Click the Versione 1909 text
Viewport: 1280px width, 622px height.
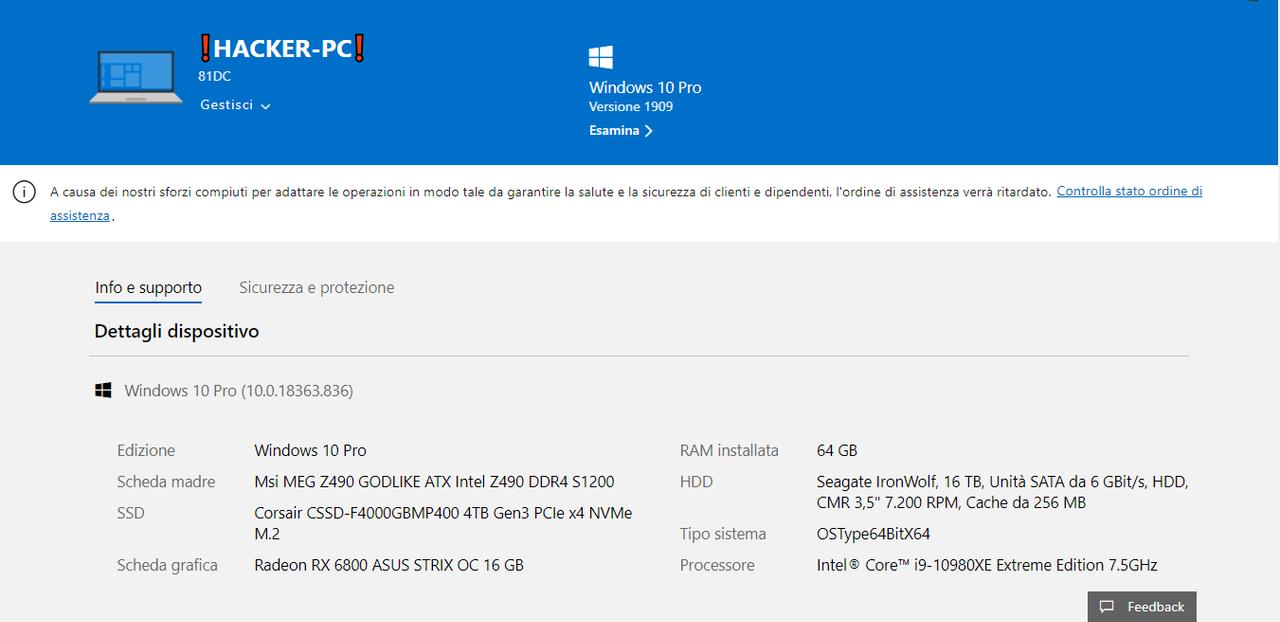point(631,107)
